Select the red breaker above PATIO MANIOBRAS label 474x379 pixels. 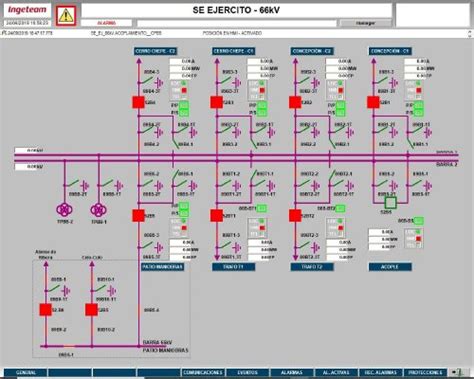coord(138,216)
